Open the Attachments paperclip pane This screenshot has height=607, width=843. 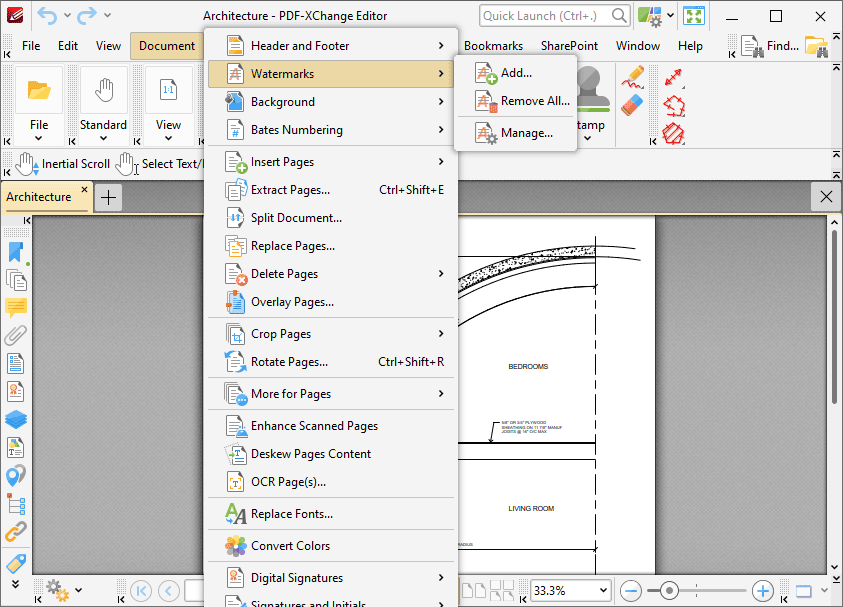(16, 335)
